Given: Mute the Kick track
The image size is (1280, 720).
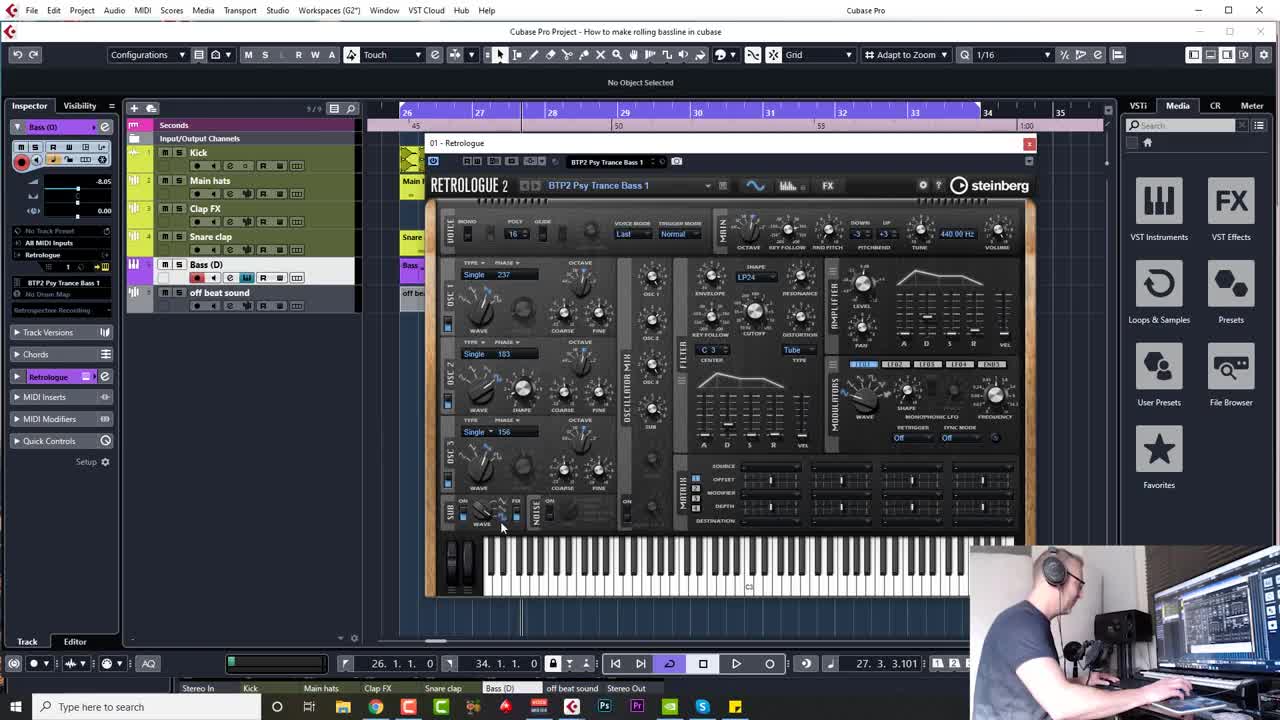Looking at the screenshot, I should 165,153.
